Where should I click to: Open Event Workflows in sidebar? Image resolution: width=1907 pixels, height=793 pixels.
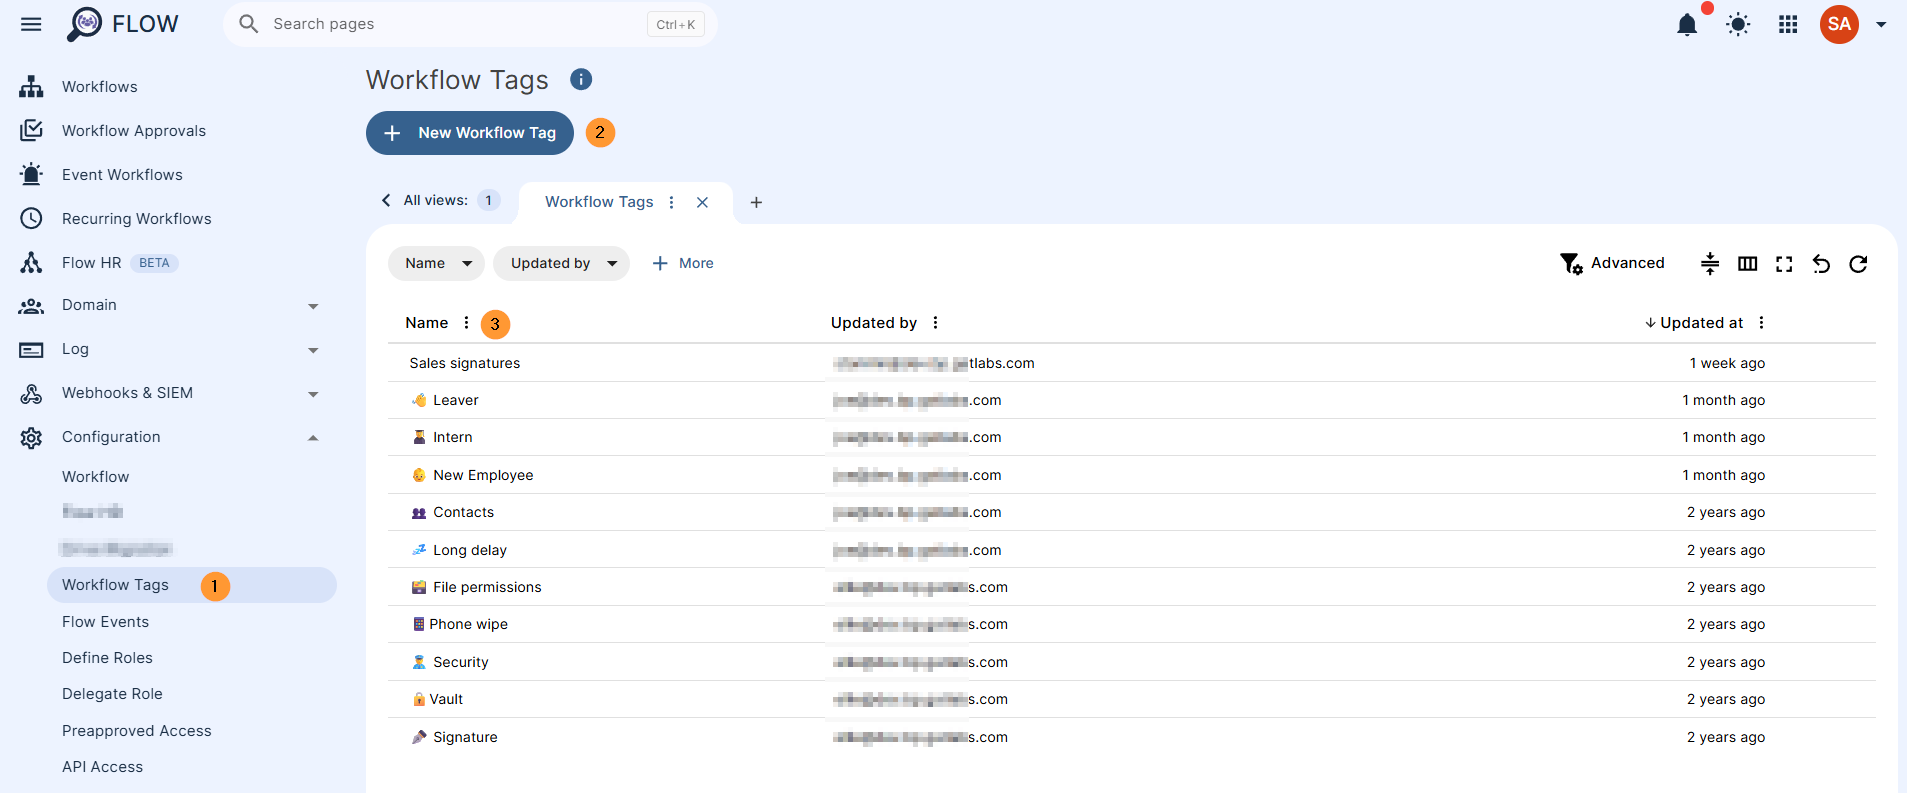click(122, 175)
